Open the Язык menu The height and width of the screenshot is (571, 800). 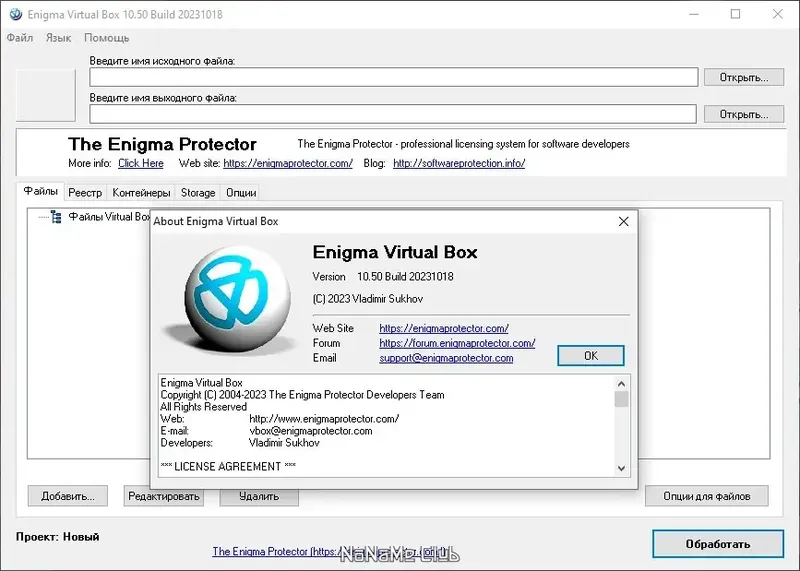pyautogui.click(x=58, y=38)
